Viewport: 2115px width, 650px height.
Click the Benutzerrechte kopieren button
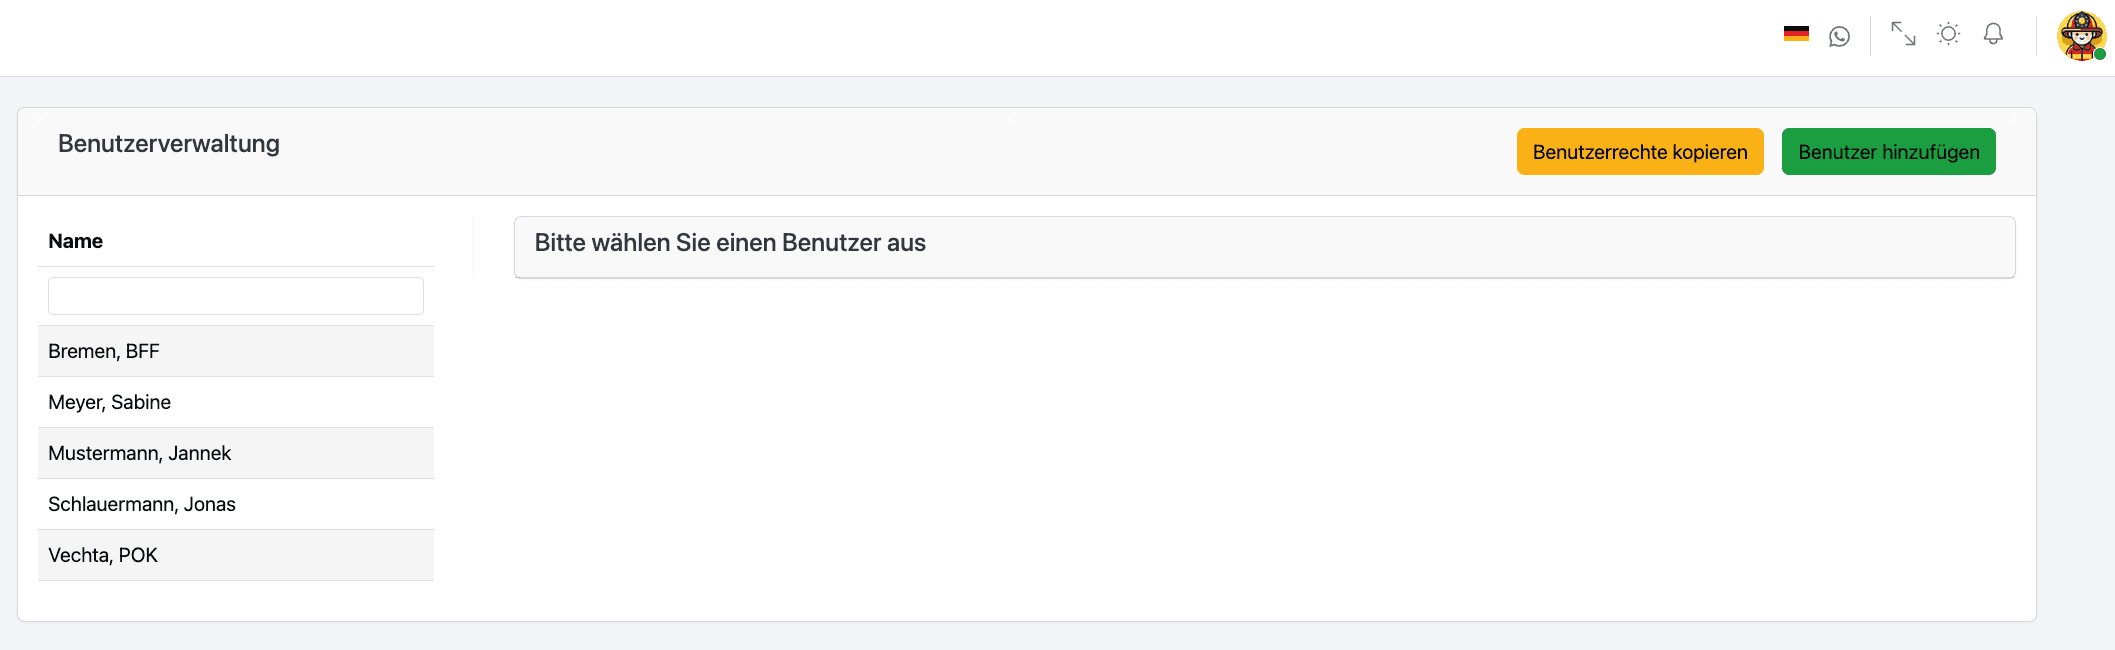coord(1639,152)
